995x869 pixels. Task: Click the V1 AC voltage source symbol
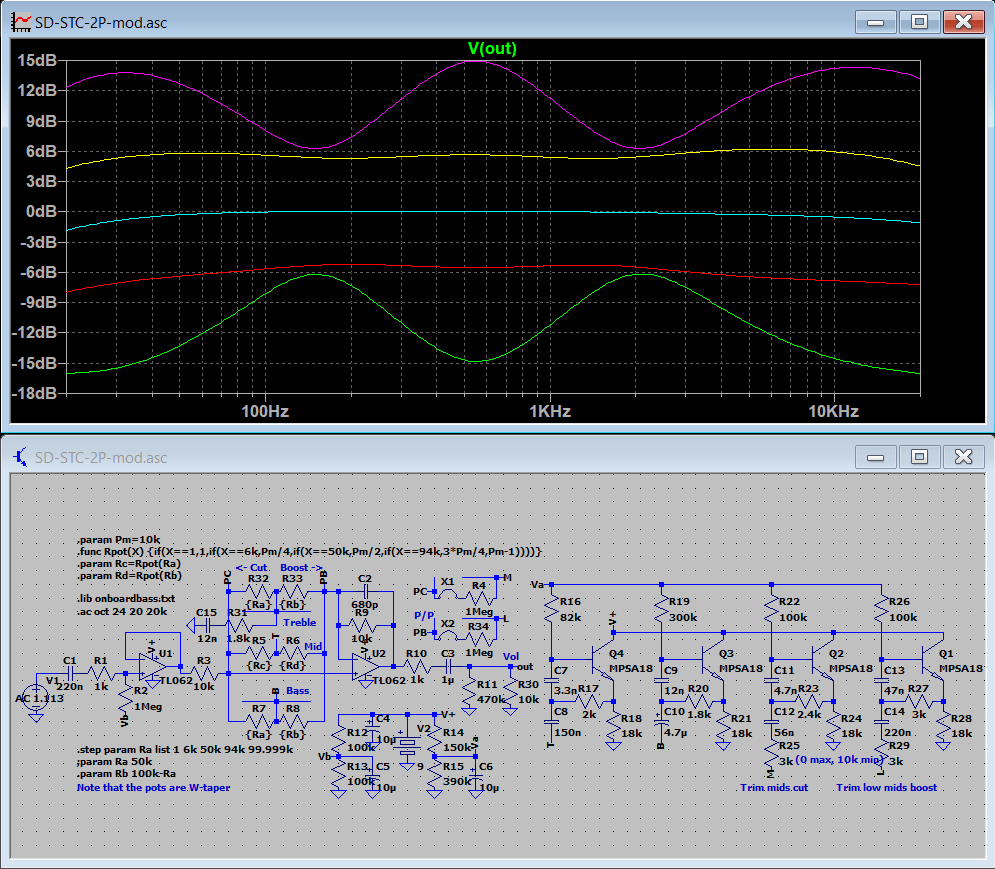pyautogui.click(x=36, y=698)
